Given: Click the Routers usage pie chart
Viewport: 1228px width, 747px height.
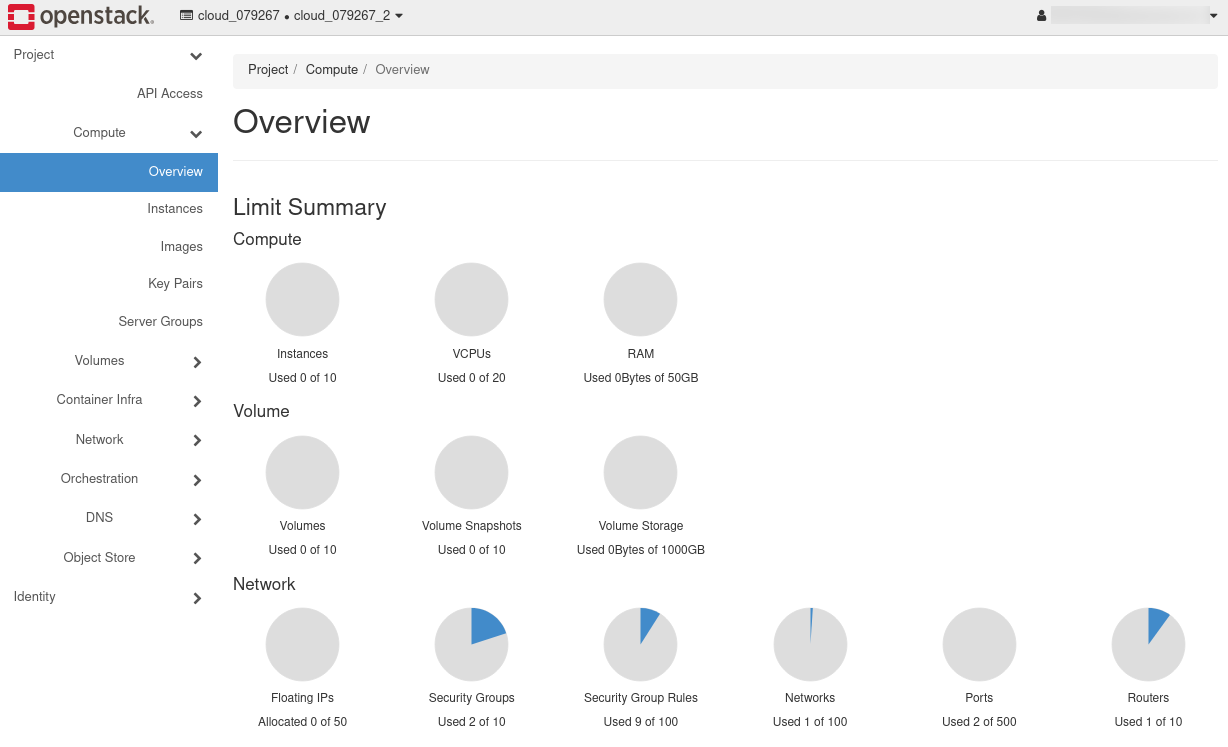Looking at the screenshot, I should point(1148,644).
